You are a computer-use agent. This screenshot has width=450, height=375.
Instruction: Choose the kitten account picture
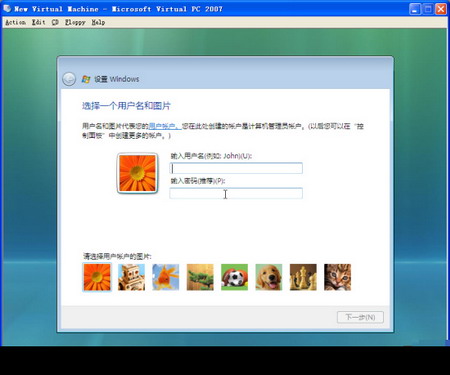pos(337,277)
